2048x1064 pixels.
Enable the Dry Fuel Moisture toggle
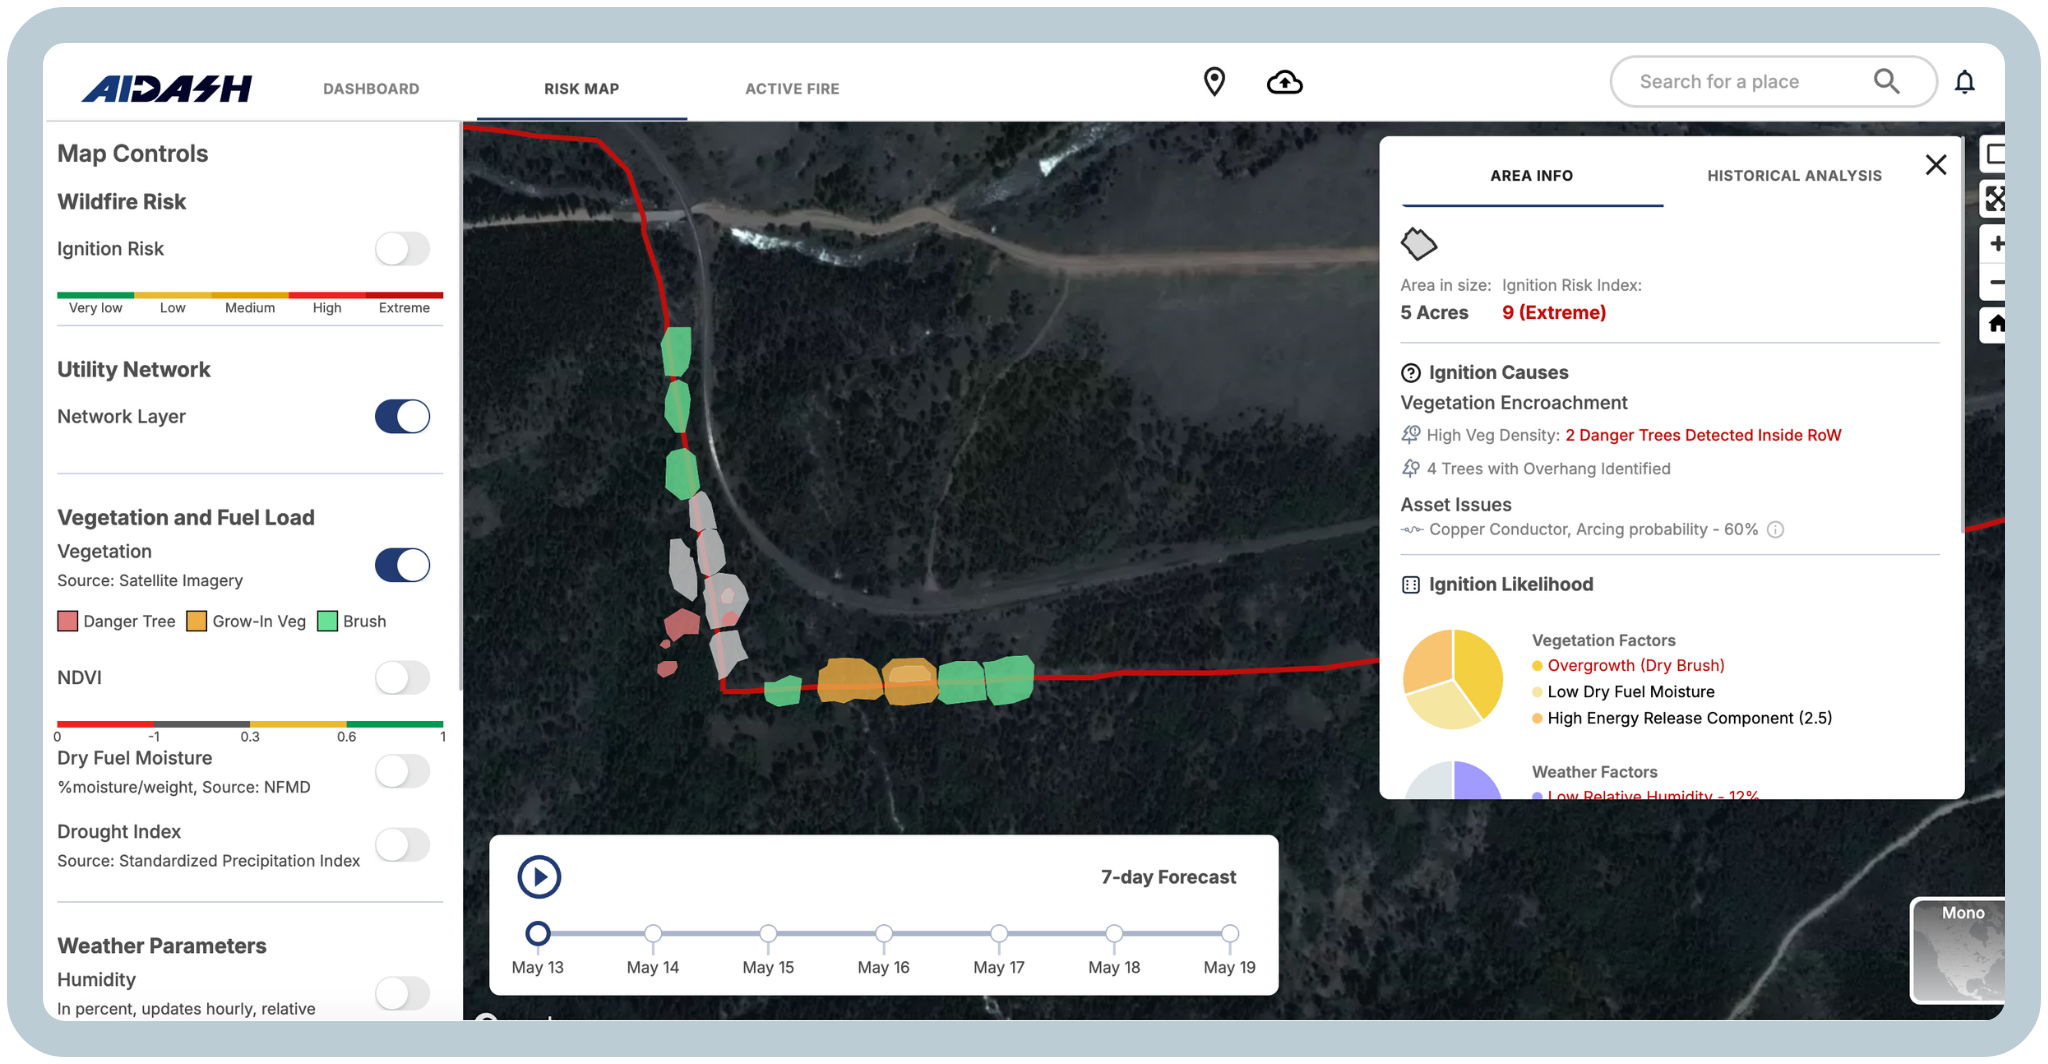pos(403,771)
